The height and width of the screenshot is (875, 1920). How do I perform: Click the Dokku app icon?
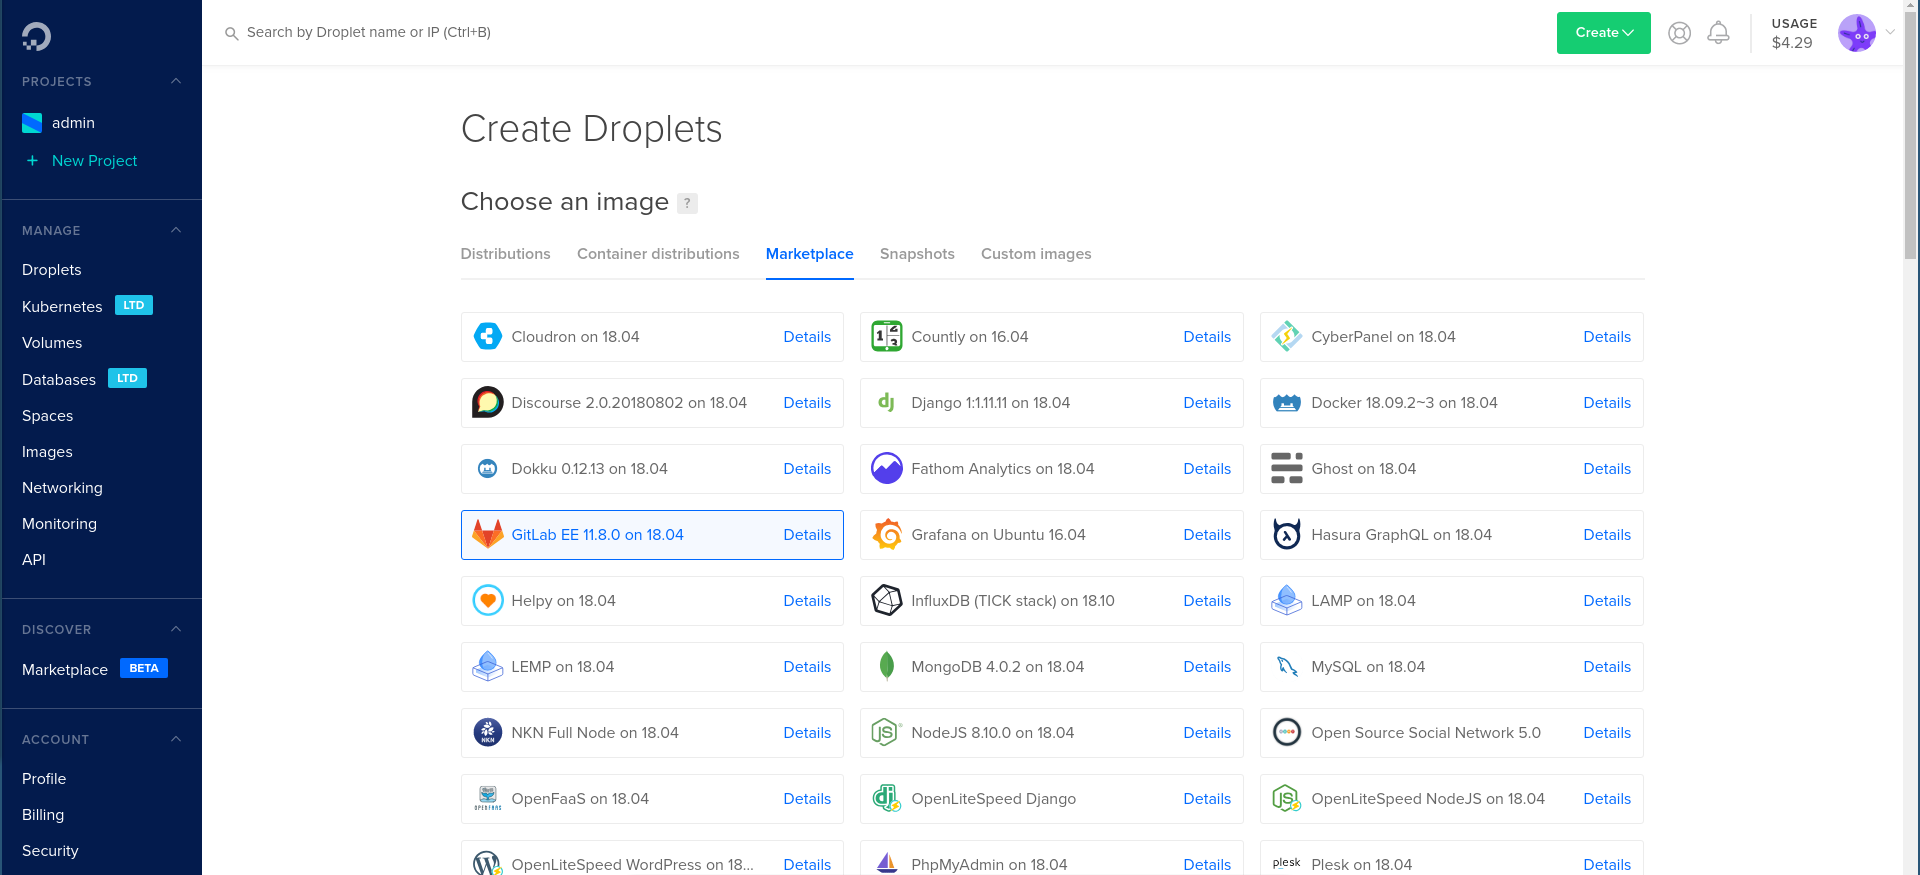pyautogui.click(x=488, y=468)
